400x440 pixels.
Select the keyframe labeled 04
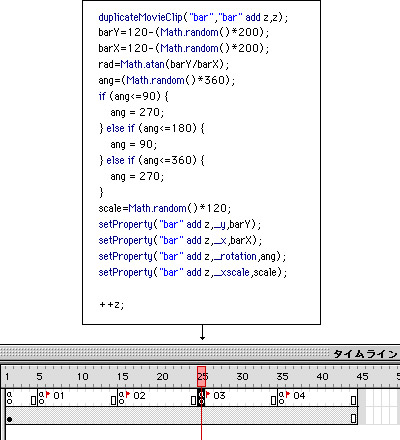(281, 398)
